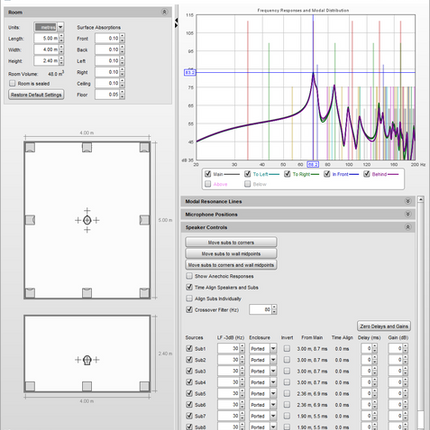The image size is (430, 430).
Task: Toggle the Crossover Filter checkbox
Action: click(189, 310)
